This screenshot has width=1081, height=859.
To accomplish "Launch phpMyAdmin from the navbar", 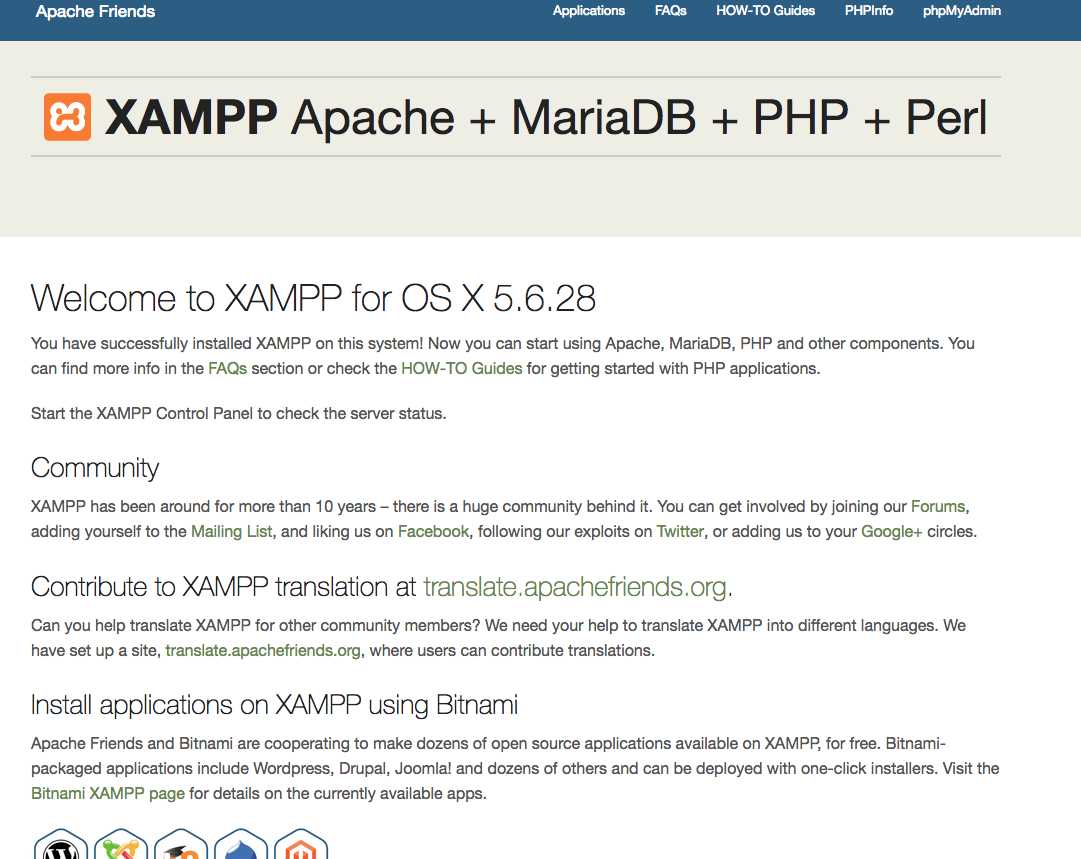I will pos(962,11).
